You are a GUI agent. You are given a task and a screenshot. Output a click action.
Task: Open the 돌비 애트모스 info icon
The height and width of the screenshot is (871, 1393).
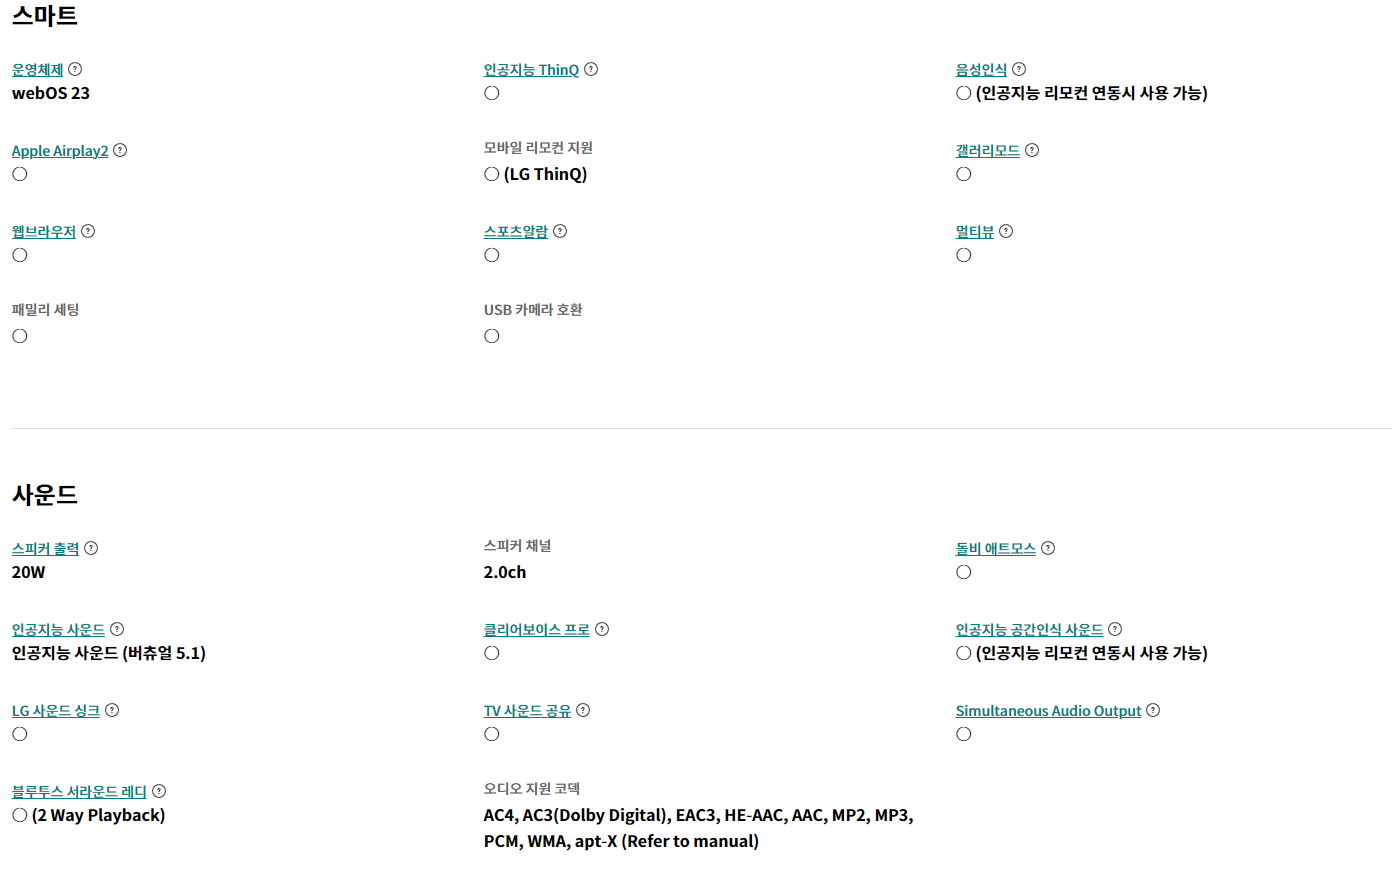1048,548
